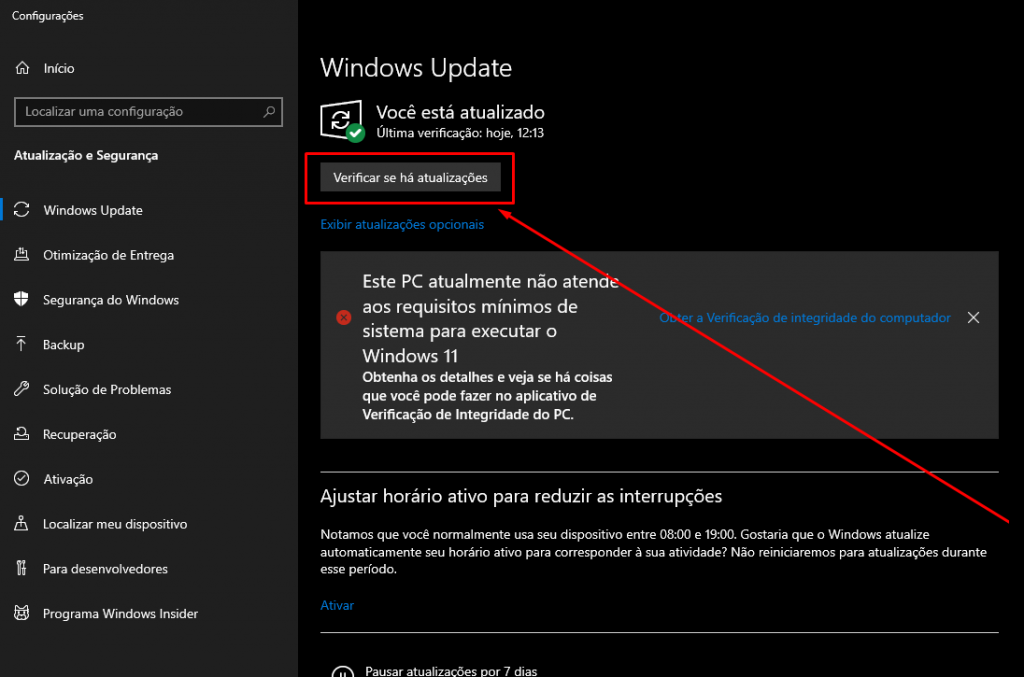
Task: Click the Ativar link for active hours
Action: (x=337, y=605)
